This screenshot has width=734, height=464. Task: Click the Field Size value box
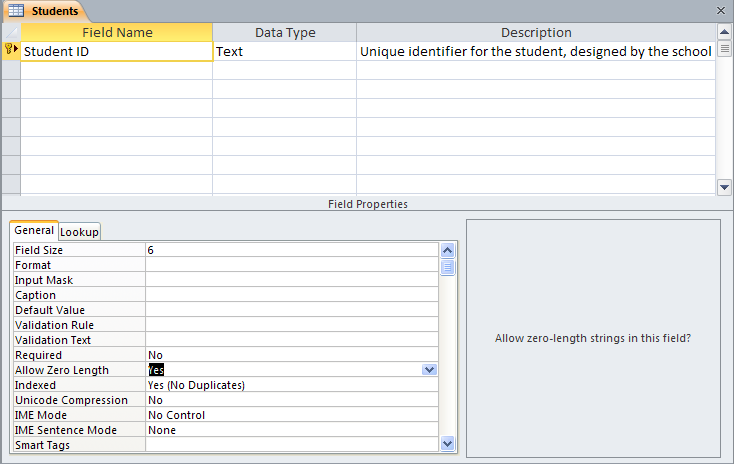point(292,250)
